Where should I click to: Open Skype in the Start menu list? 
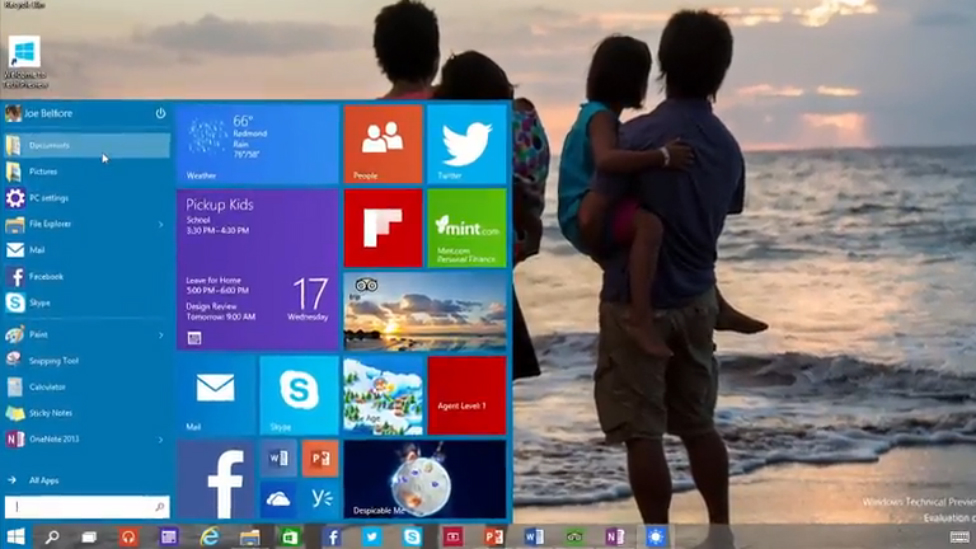pyautogui.click(x=87, y=303)
